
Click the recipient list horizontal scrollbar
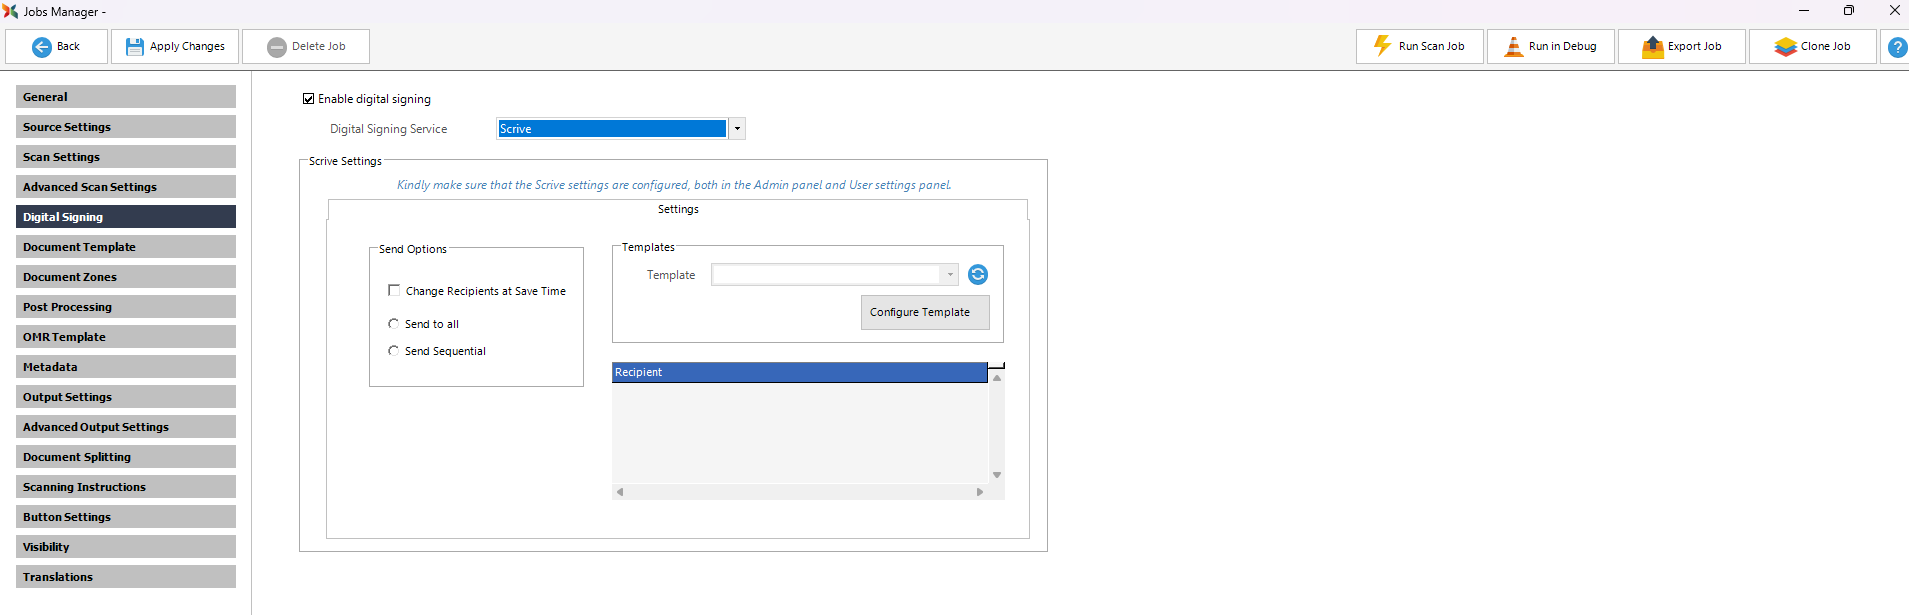(800, 492)
